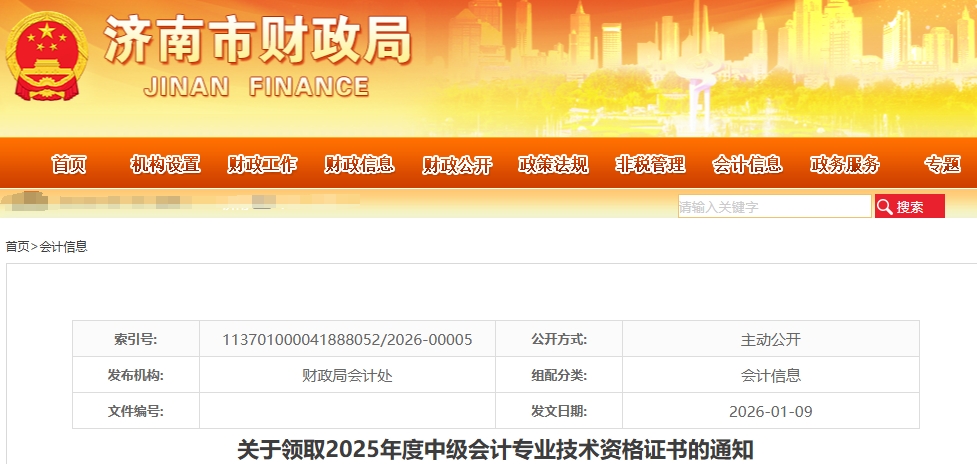Screen dimensions: 977x464
Task: Click the red 搜索 search button
Action: [910, 206]
